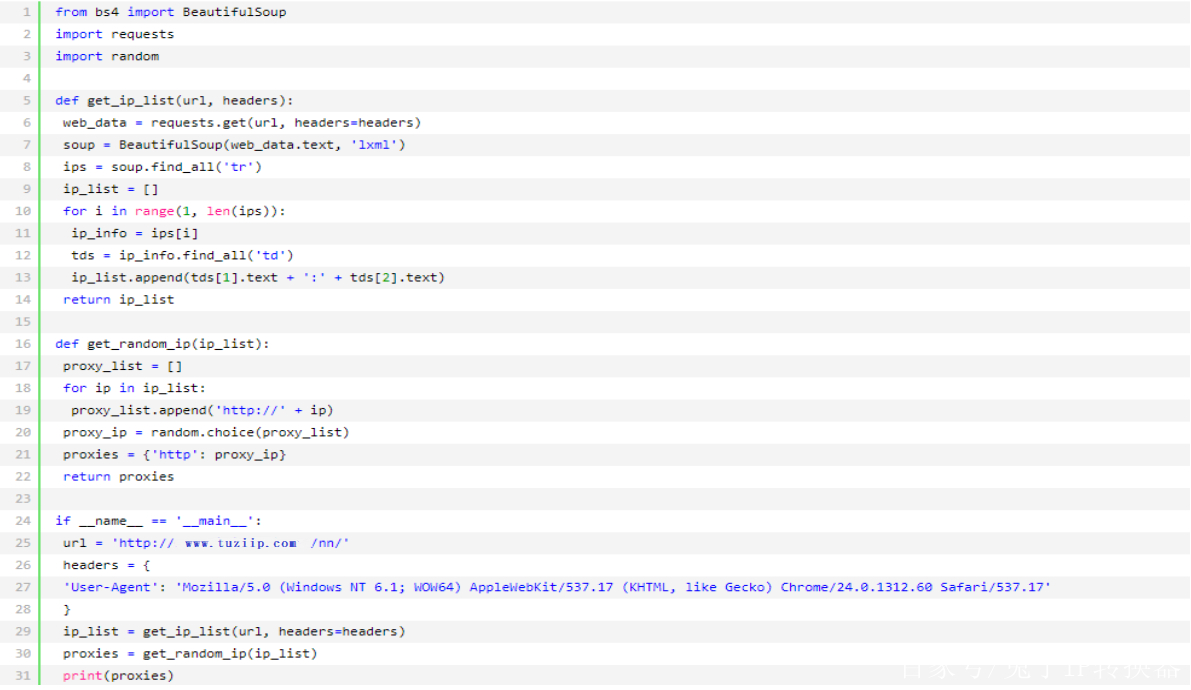Click the 'web_data = requests.get' line
This screenshot has height=690, width=1191.
(x=242, y=122)
